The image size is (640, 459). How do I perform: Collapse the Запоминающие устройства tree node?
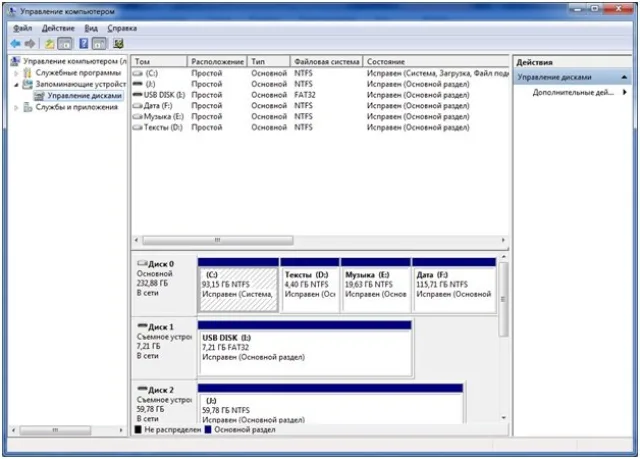pos(16,84)
